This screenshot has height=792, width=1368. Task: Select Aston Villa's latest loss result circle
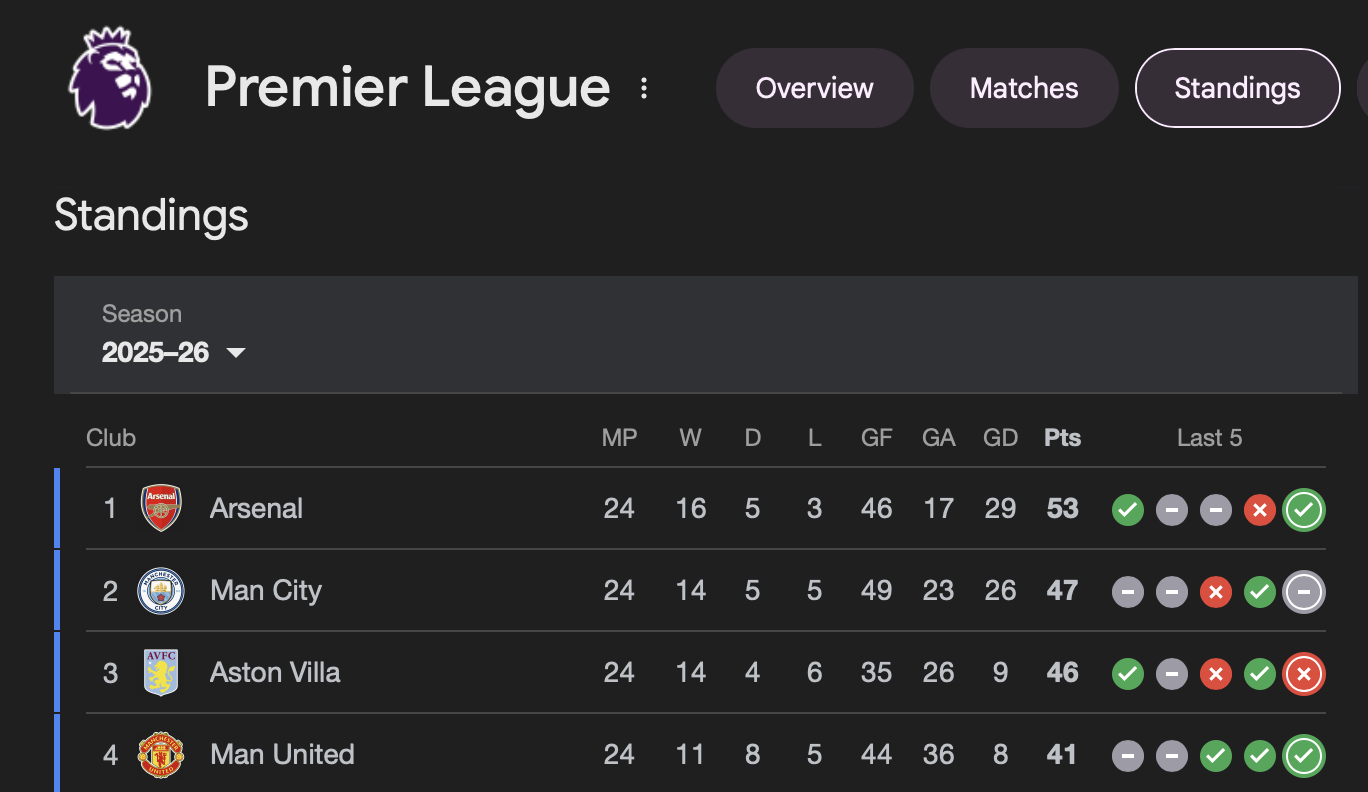pyautogui.click(x=1303, y=674)
